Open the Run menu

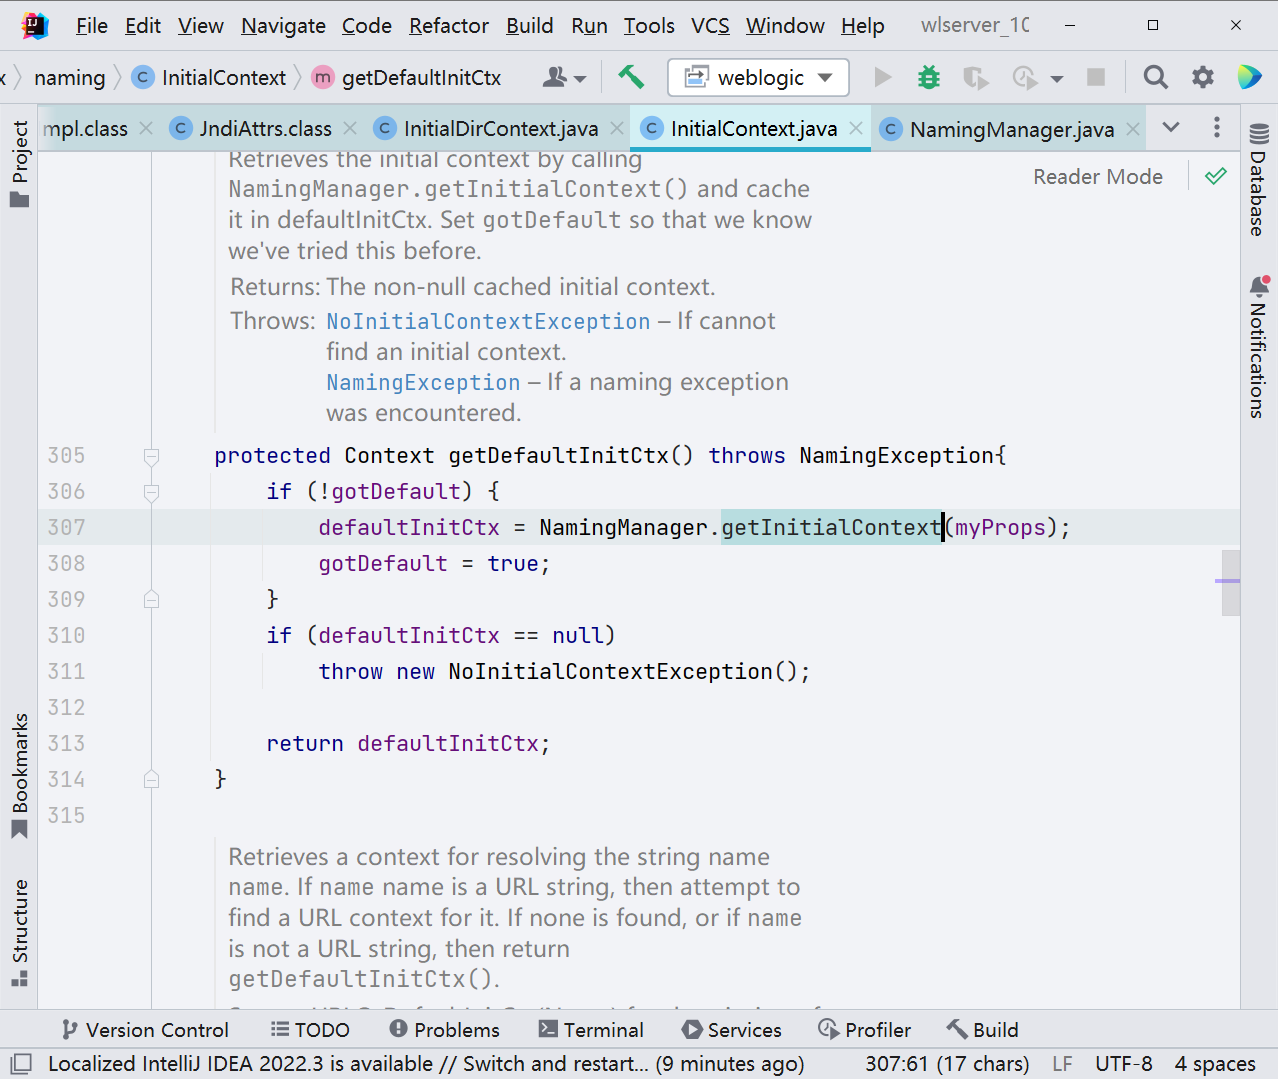click(590, 26)
